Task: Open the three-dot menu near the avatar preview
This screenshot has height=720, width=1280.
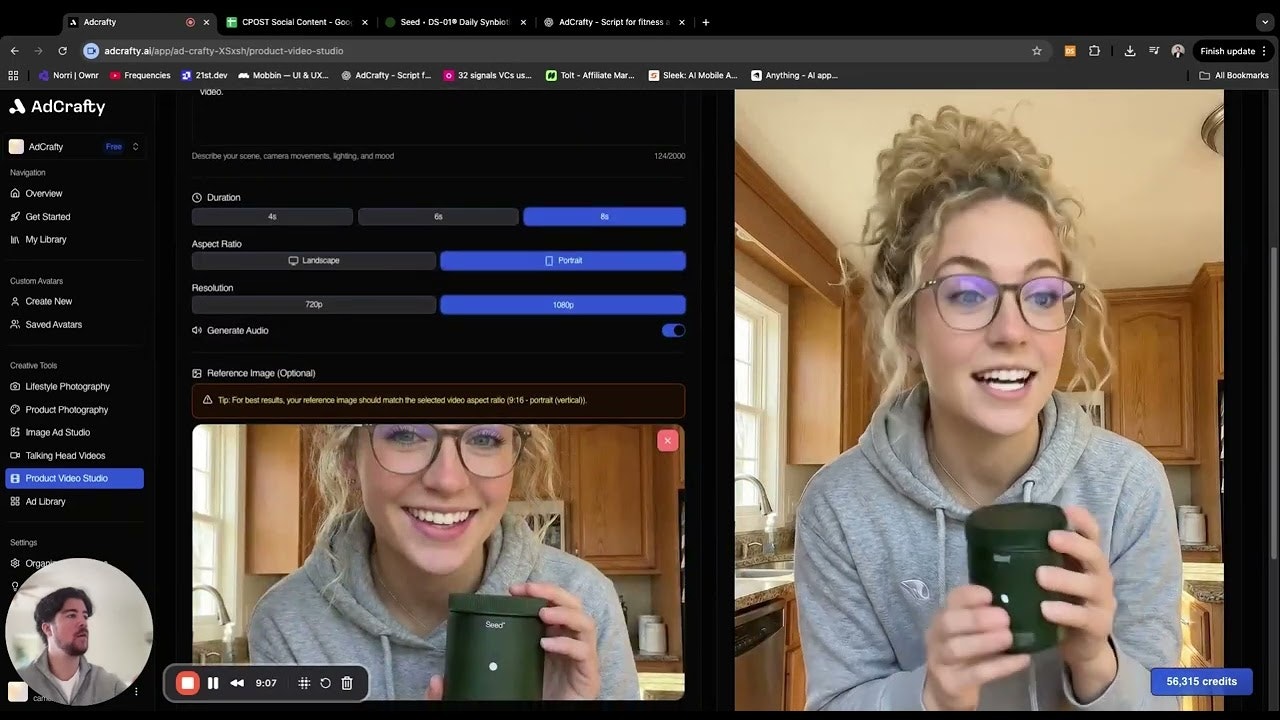Action: tap(136, 691)
